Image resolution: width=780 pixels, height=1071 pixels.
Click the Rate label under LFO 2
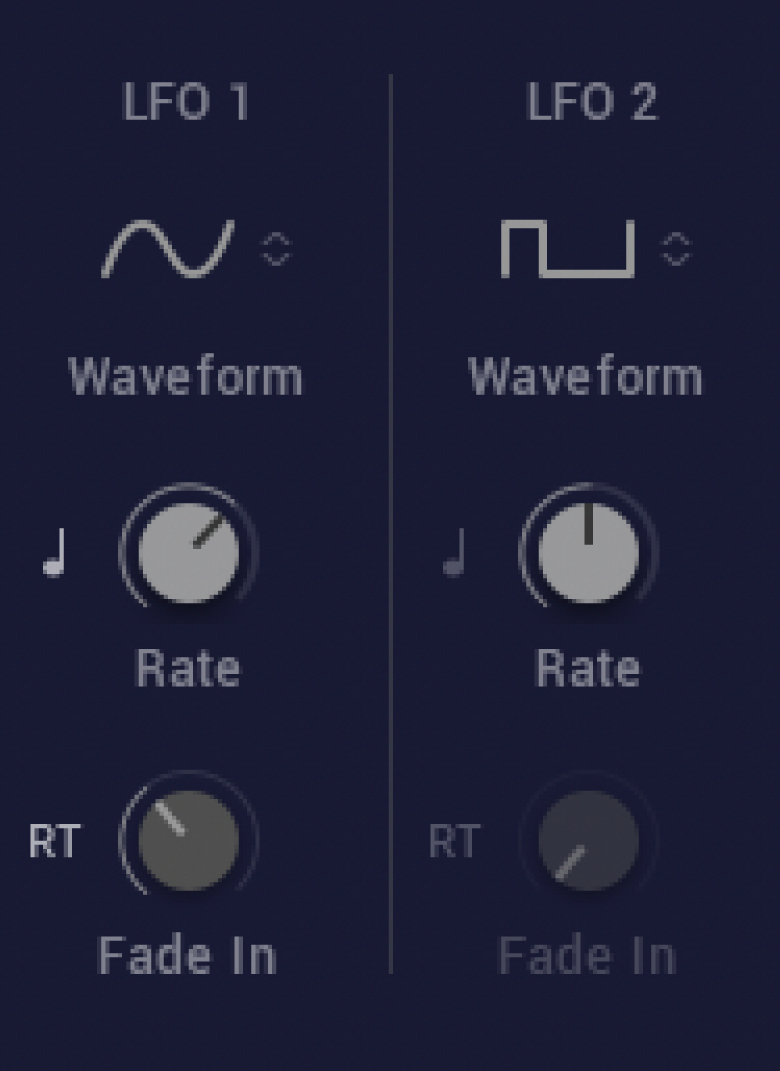[588, 668]
